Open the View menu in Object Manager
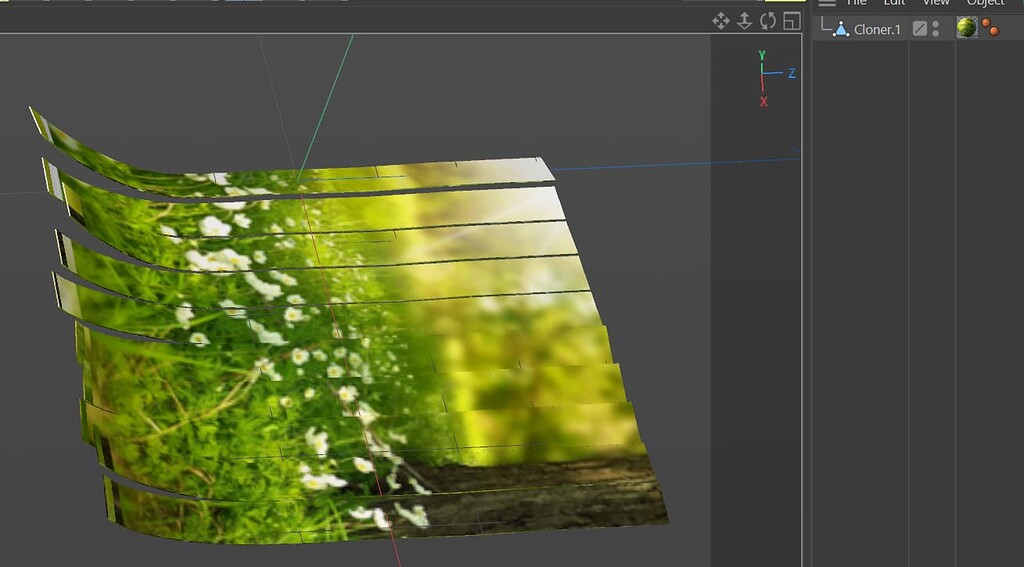Viewport: 1024px width, 567px height. (x=935, y=3)
